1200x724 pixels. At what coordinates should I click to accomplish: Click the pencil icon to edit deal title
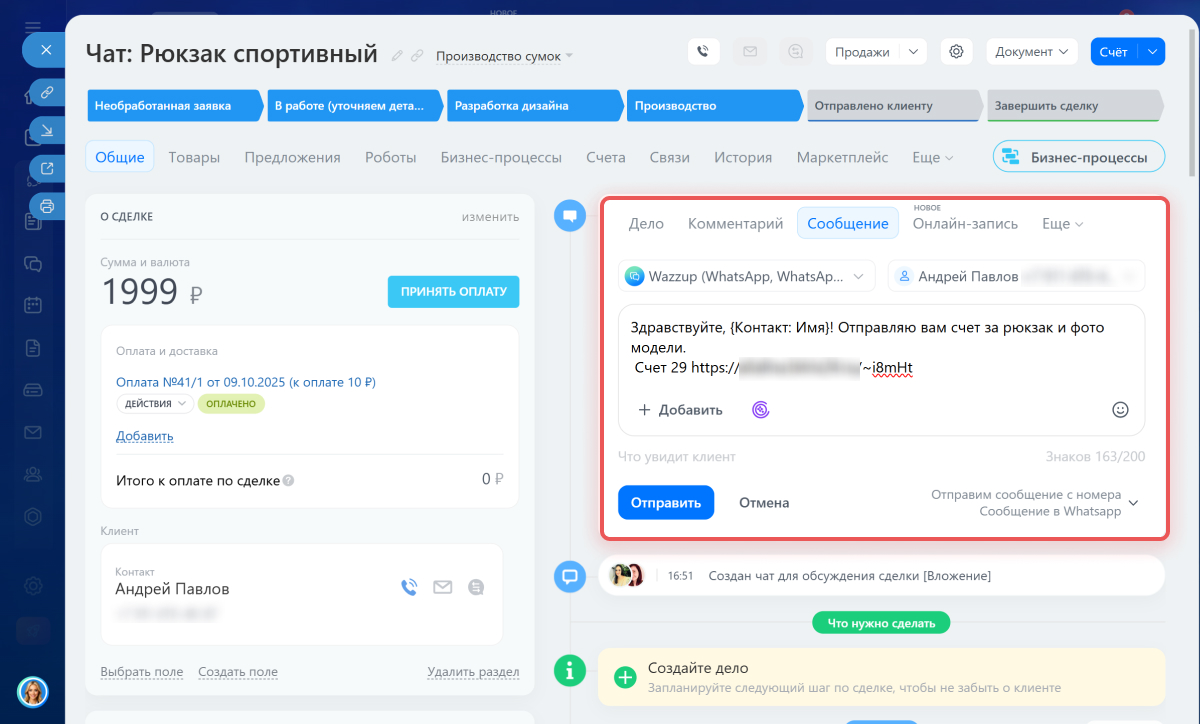[397, 56]
